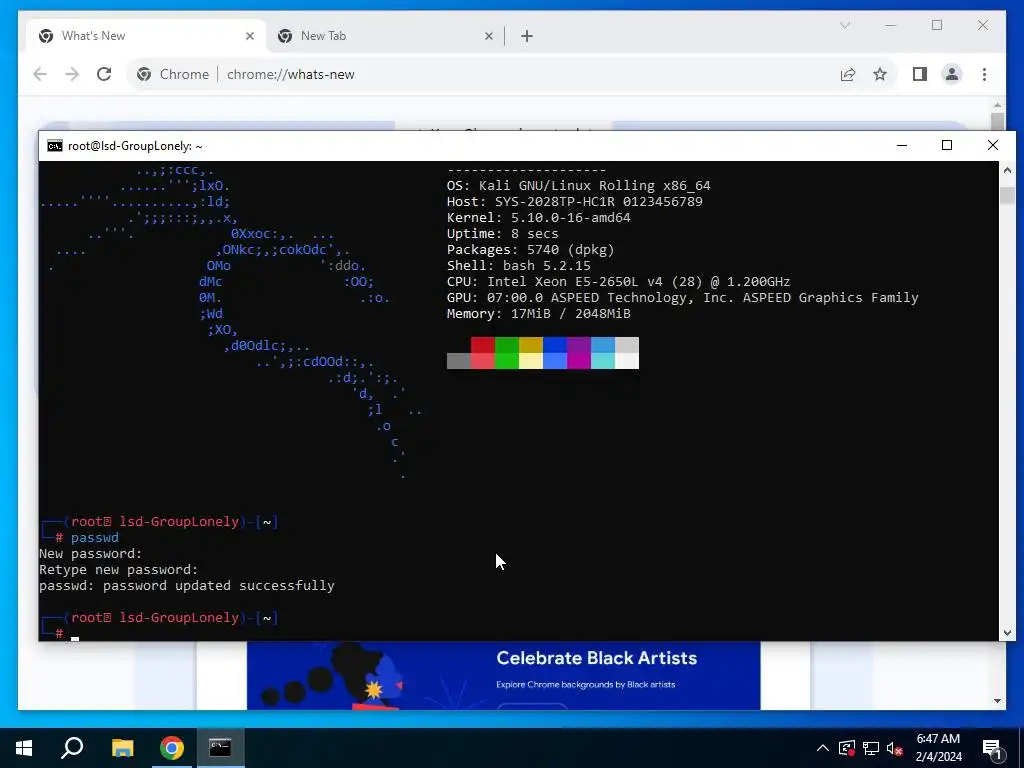
Task: Click security alert tray icon
Action: [x=847, y=748]
